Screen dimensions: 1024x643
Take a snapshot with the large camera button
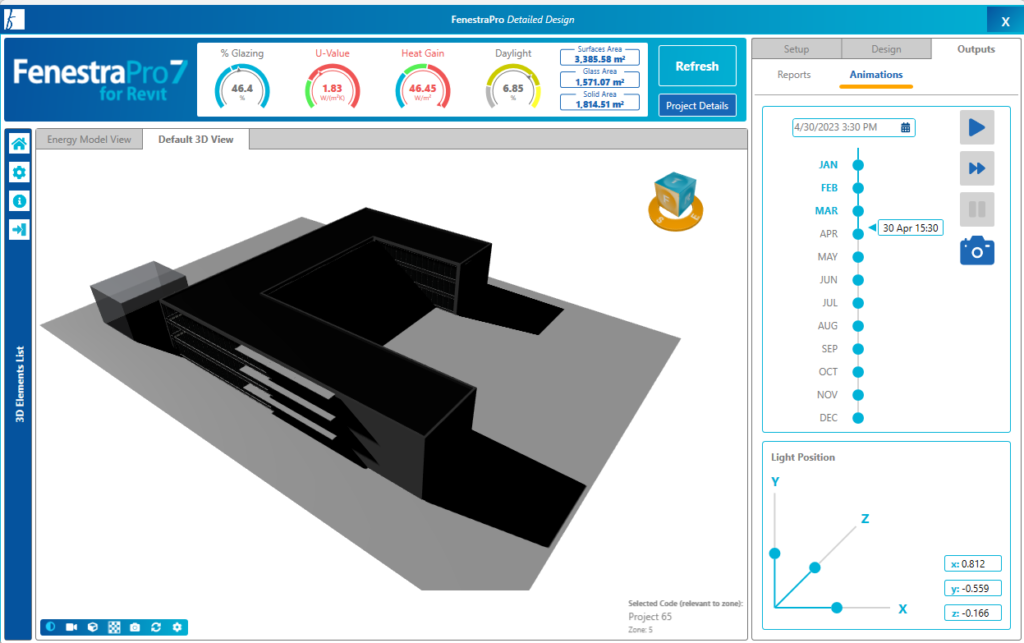point(977,251)
